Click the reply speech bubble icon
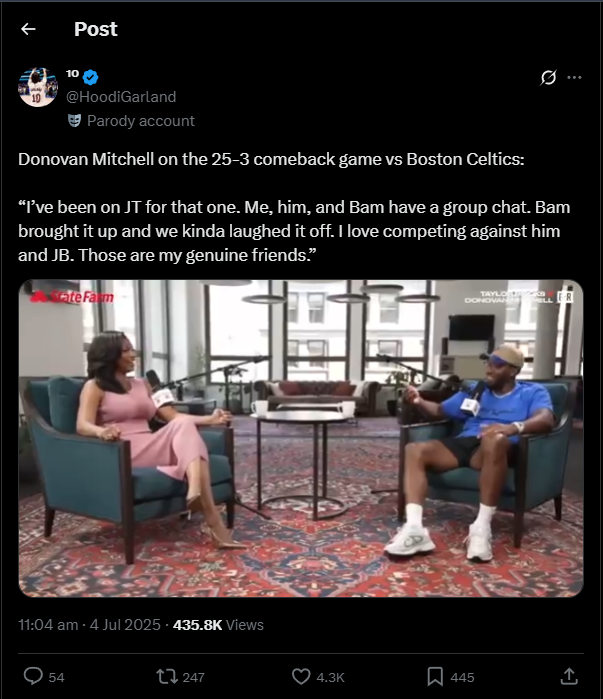This screenshot has height=699, width=603. point(33,676)
